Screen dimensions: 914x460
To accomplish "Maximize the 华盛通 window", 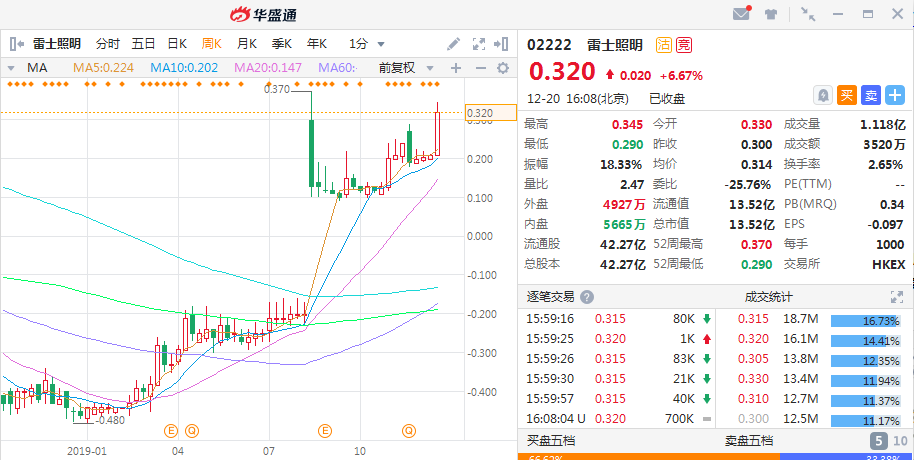I will pyautogui.click(x=868, y=14).
